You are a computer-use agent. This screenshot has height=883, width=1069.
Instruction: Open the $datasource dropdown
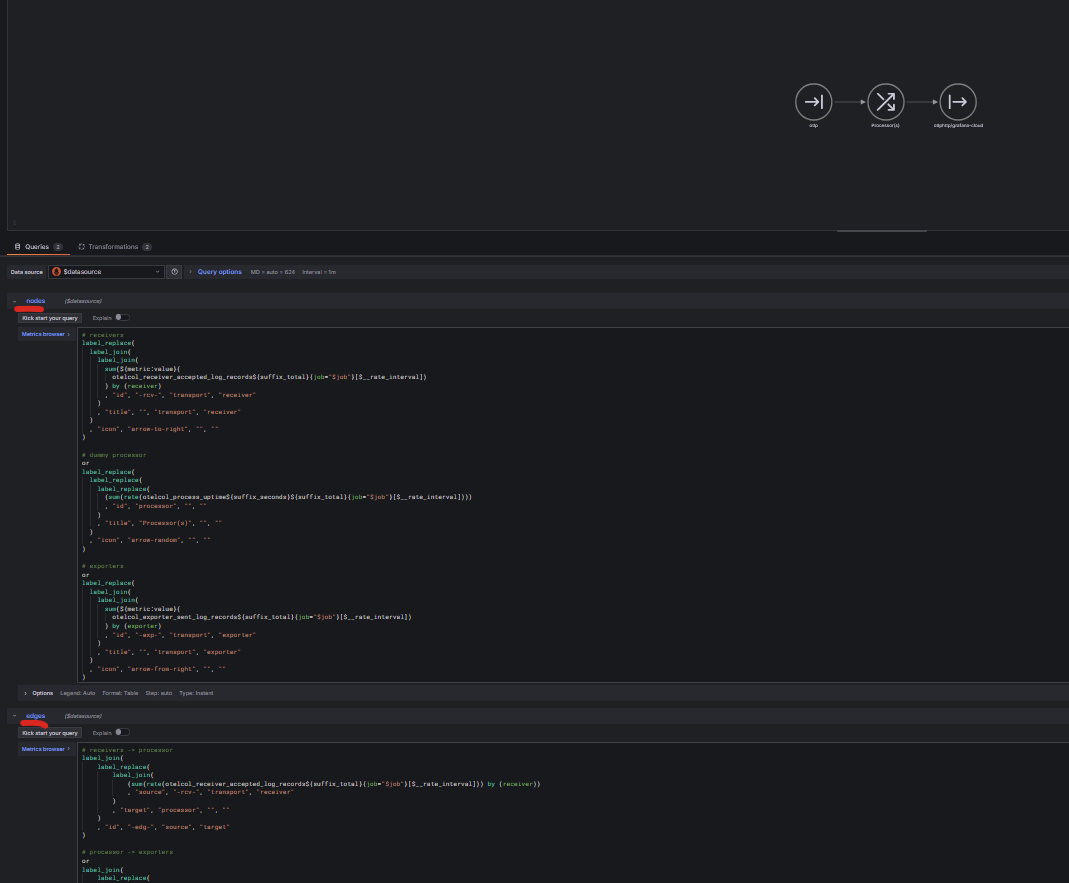(x=106, y=272)
